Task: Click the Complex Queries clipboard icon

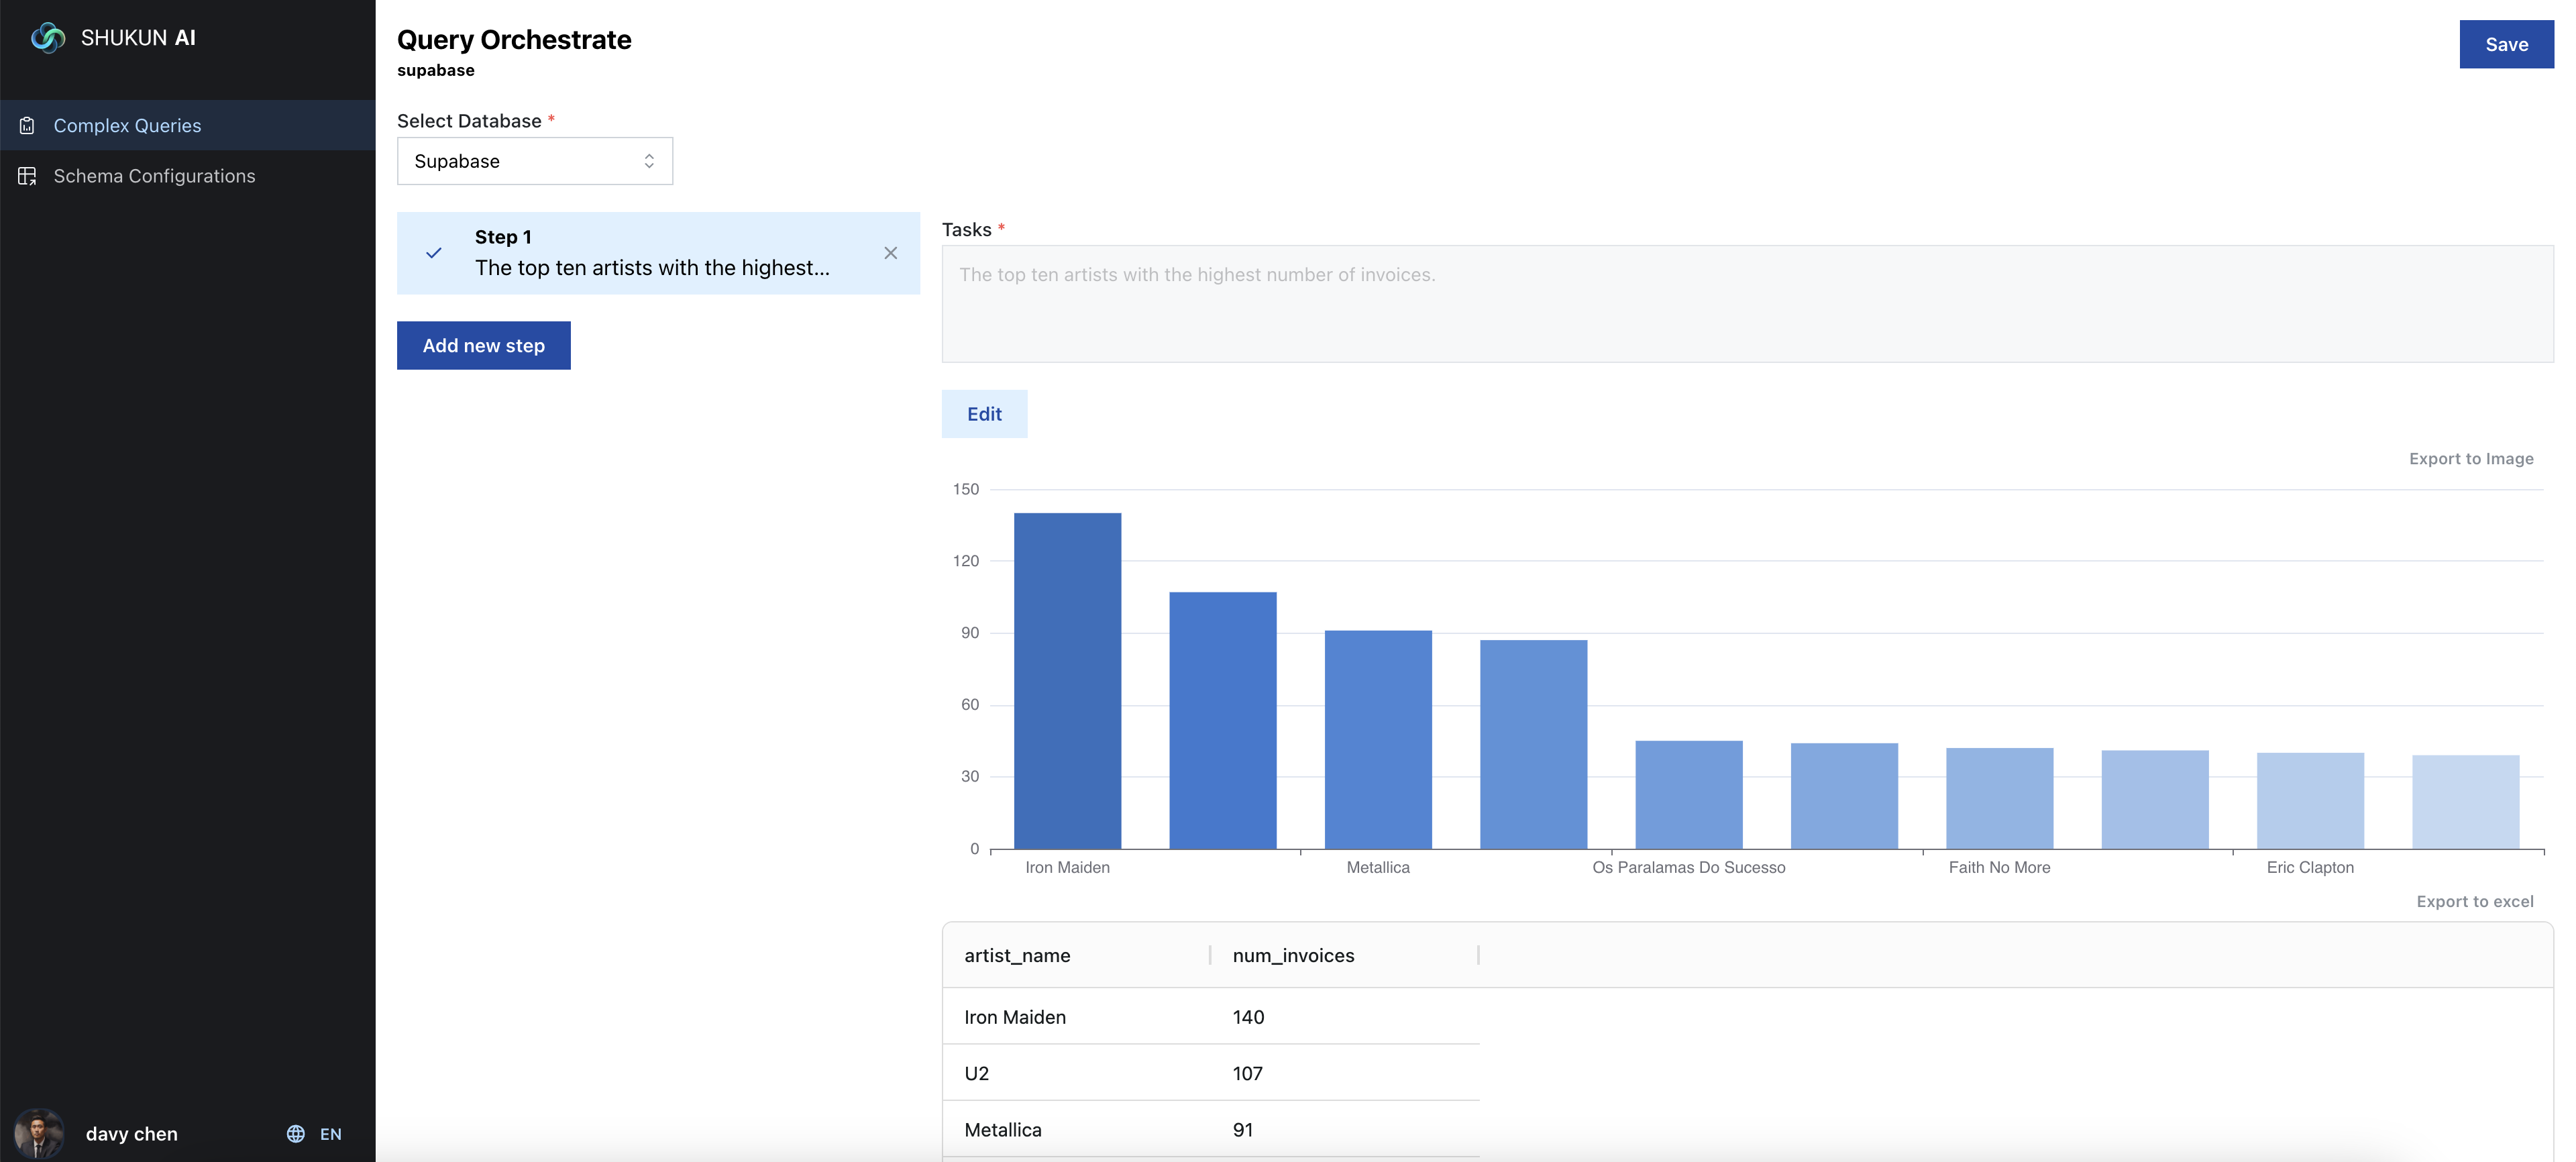Action: pos(27,126)
